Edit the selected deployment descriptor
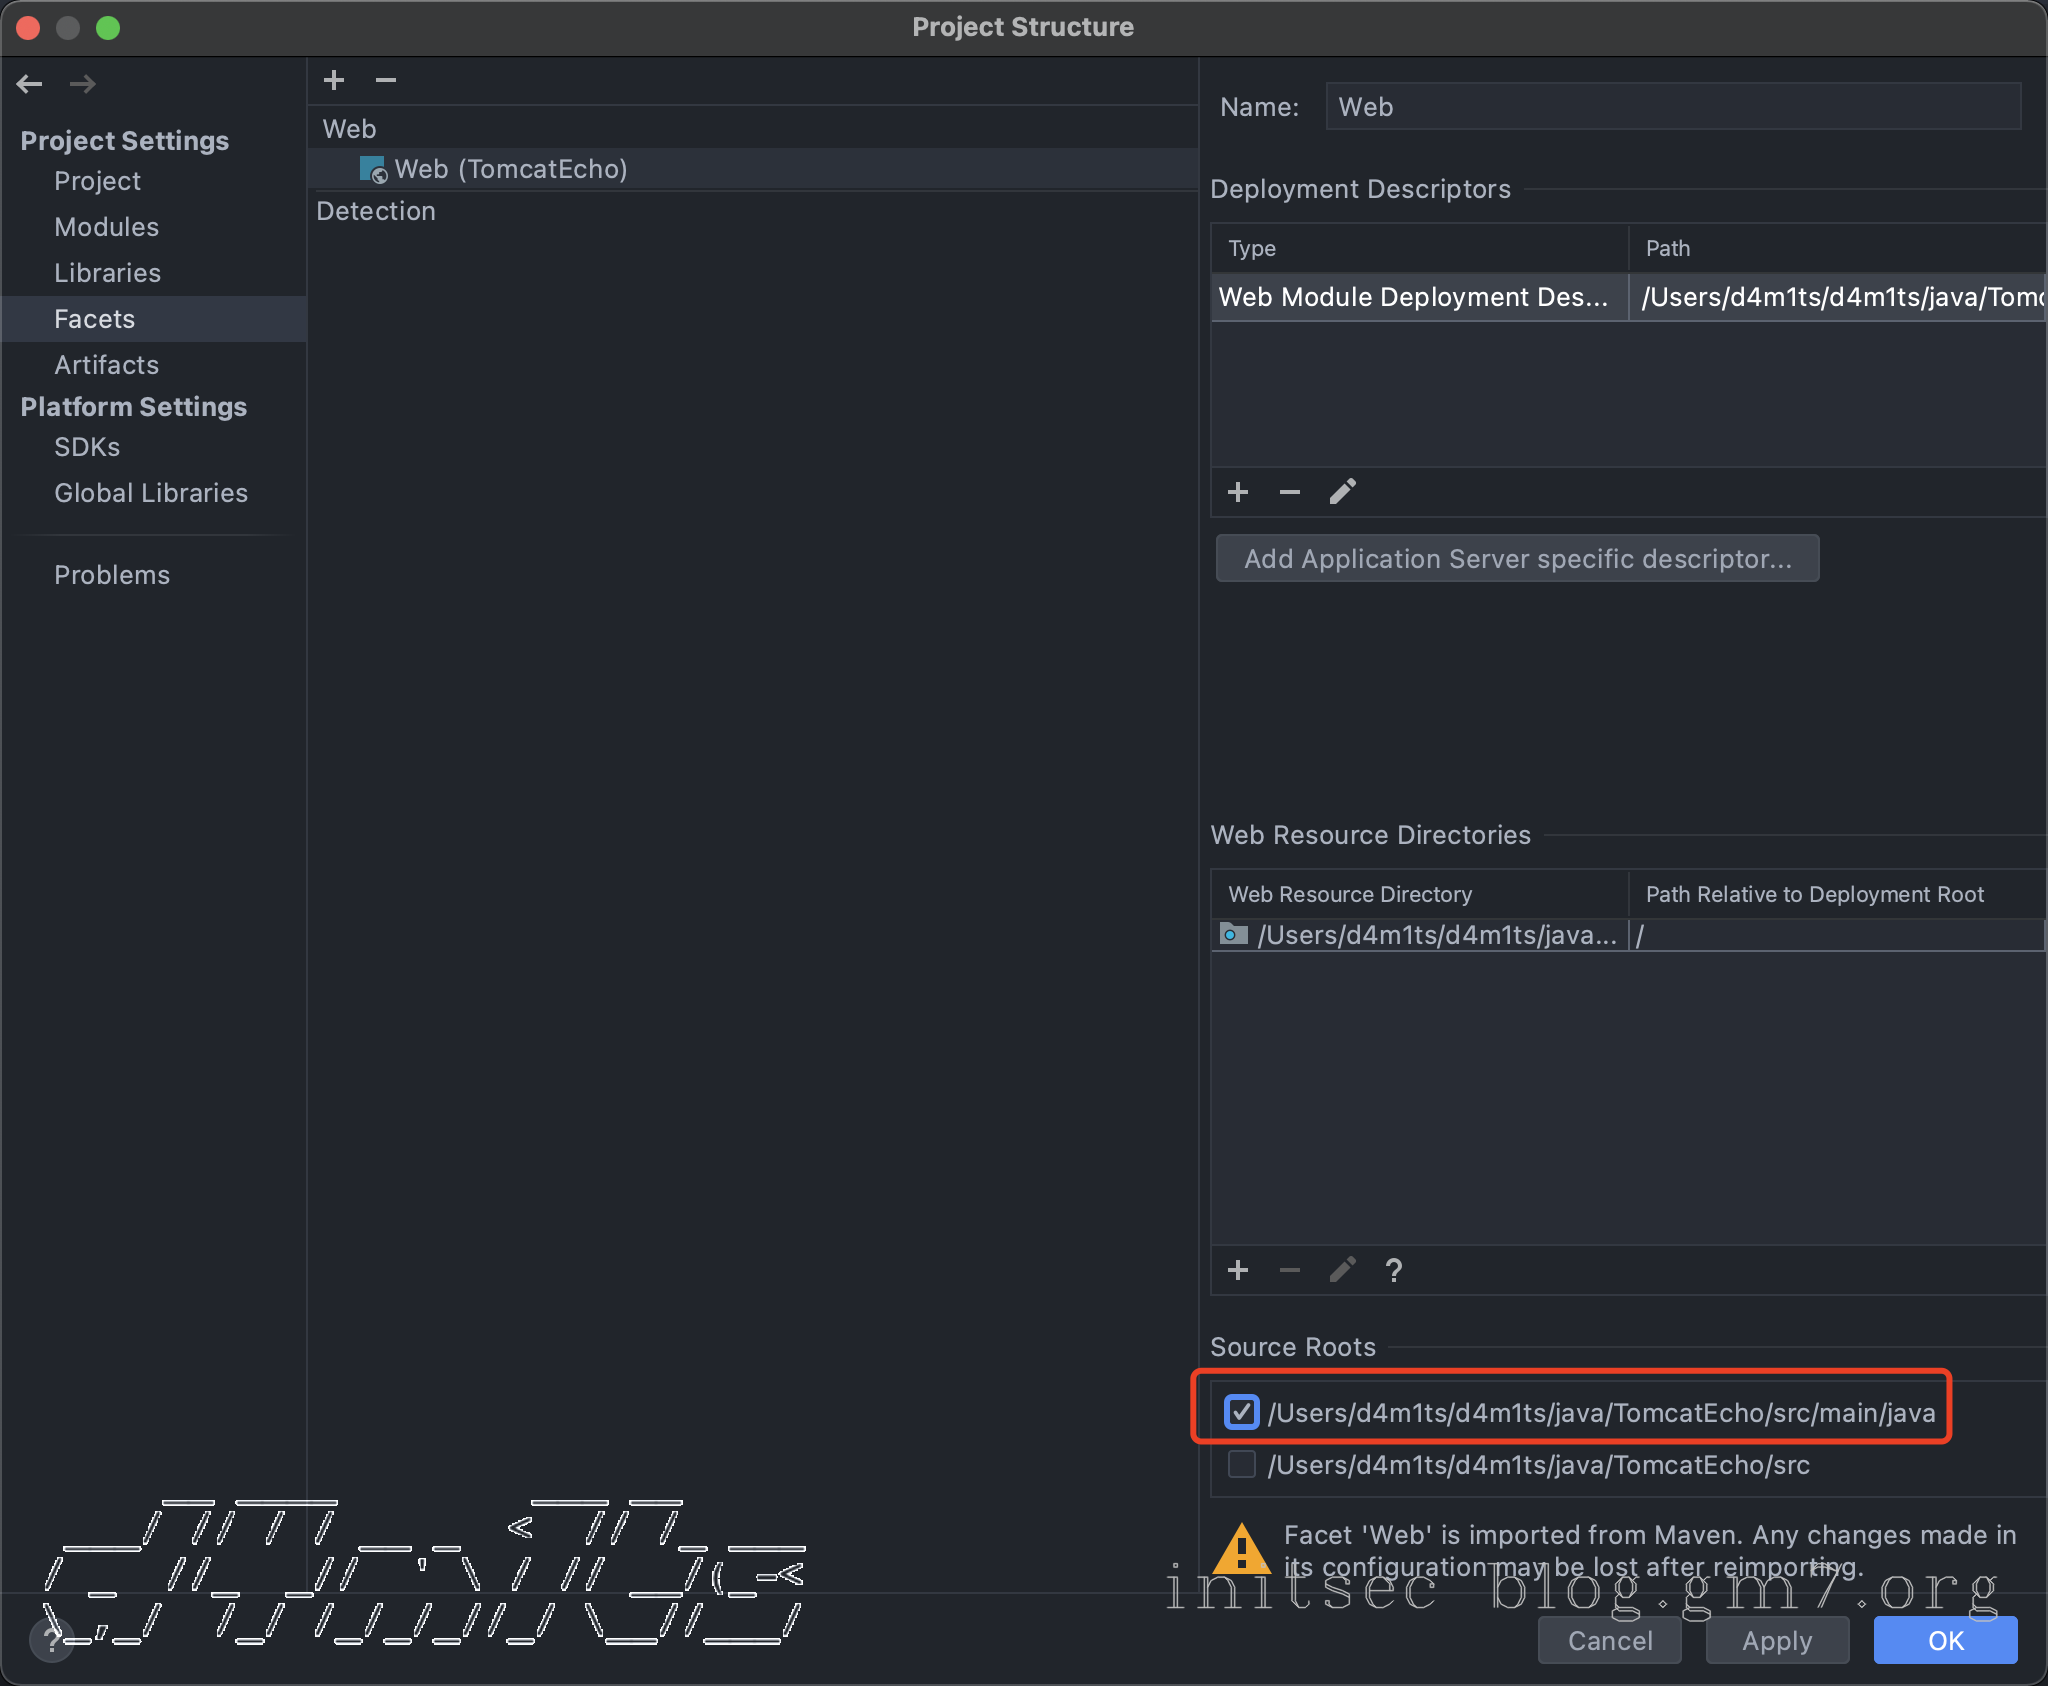 pyautogui.click(x=1342, y=492)
